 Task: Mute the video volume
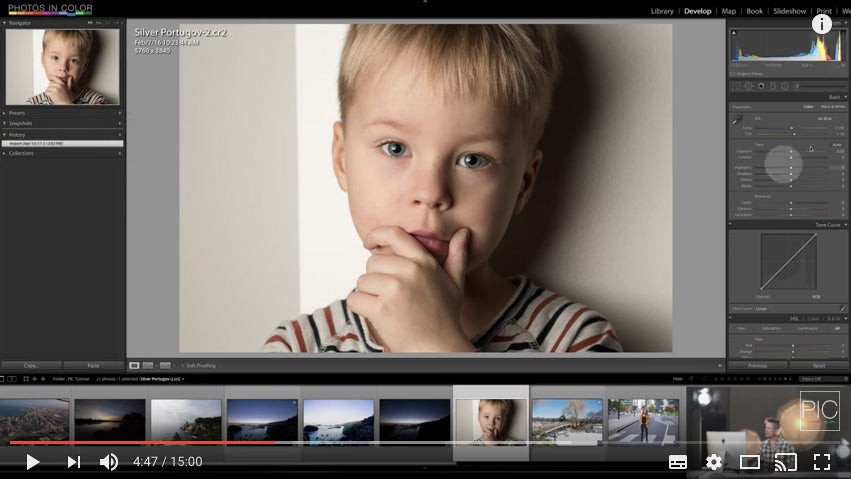click(x=108, y=462)
